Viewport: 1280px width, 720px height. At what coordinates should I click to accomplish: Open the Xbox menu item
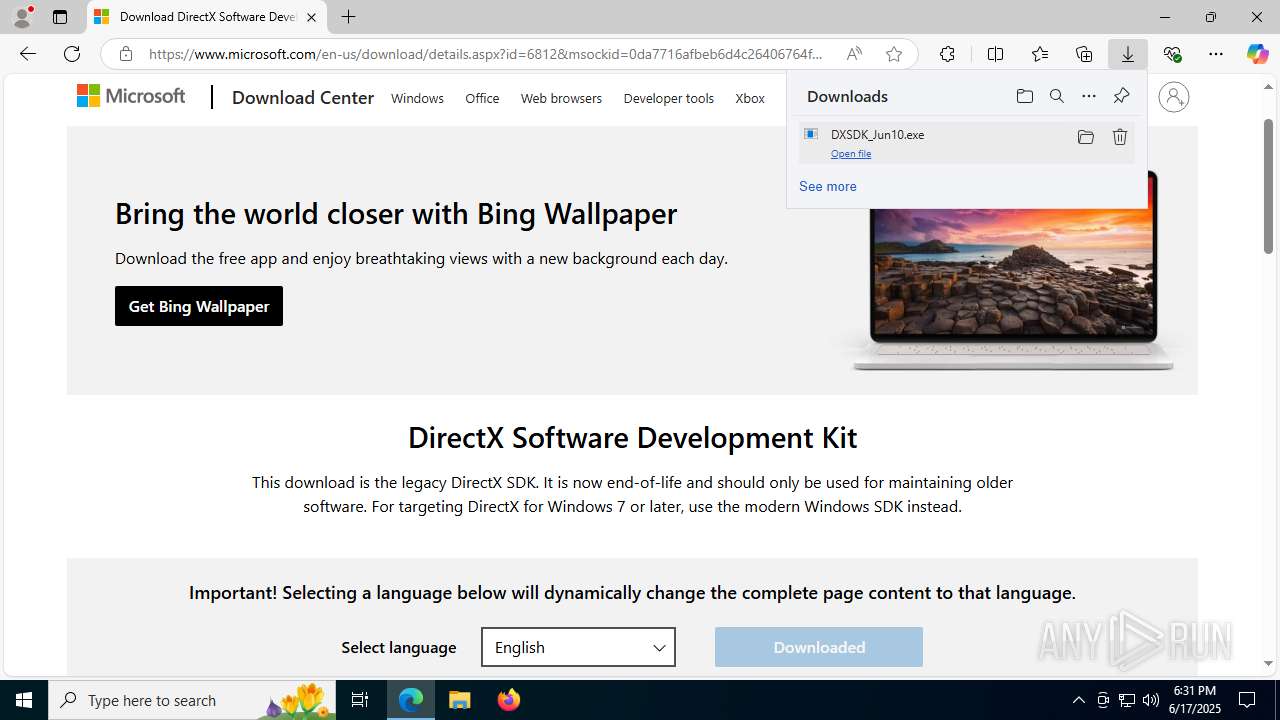click(x=750, y=98)
